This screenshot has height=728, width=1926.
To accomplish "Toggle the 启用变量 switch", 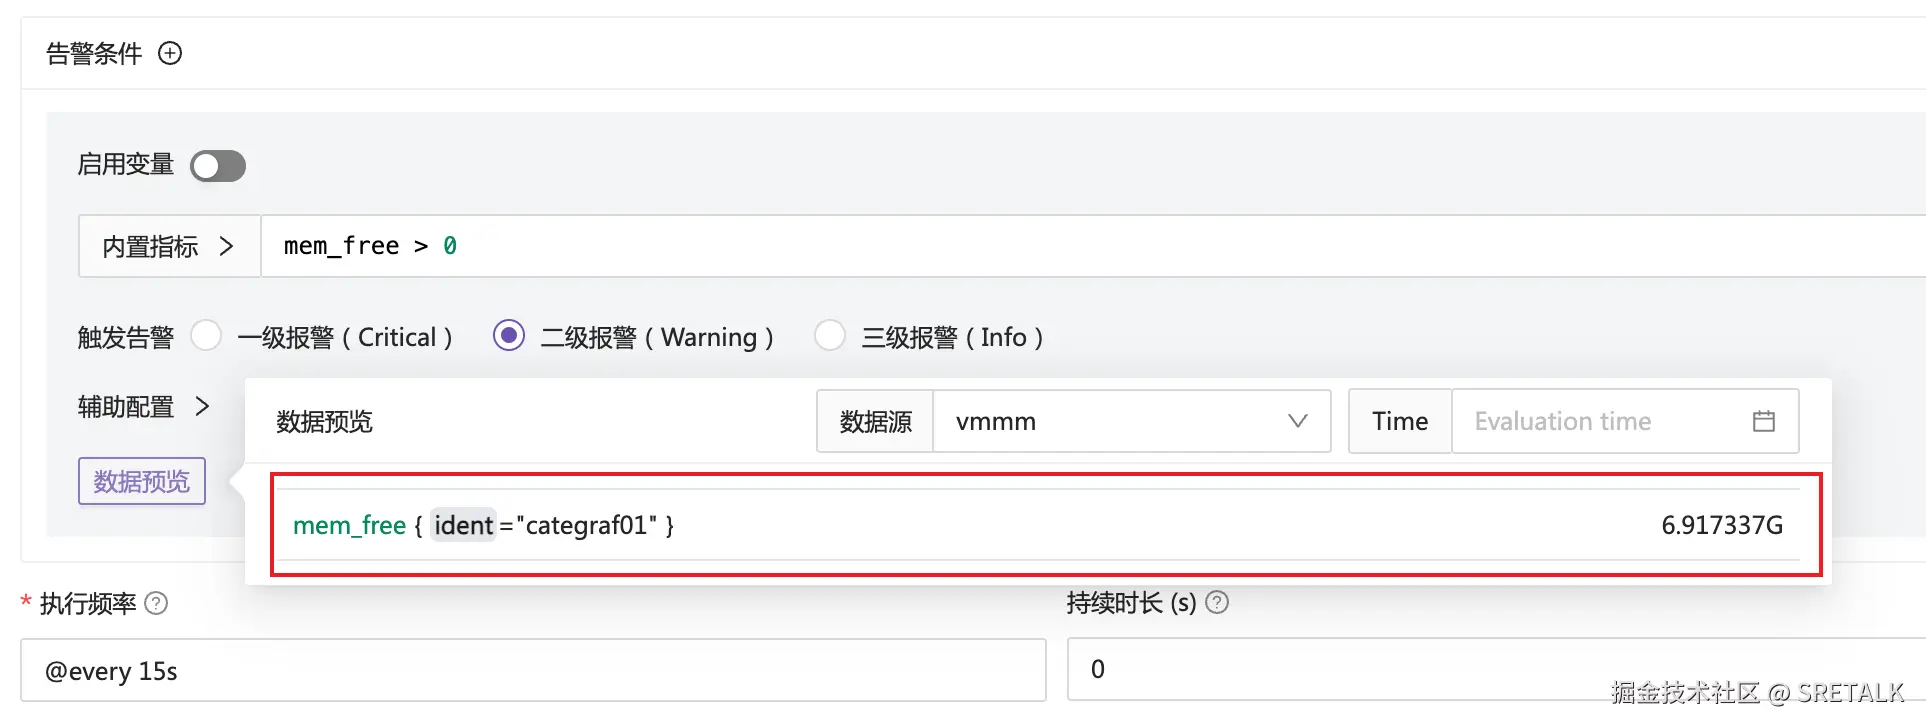I will pyautogui.click(x=218, y=166).
